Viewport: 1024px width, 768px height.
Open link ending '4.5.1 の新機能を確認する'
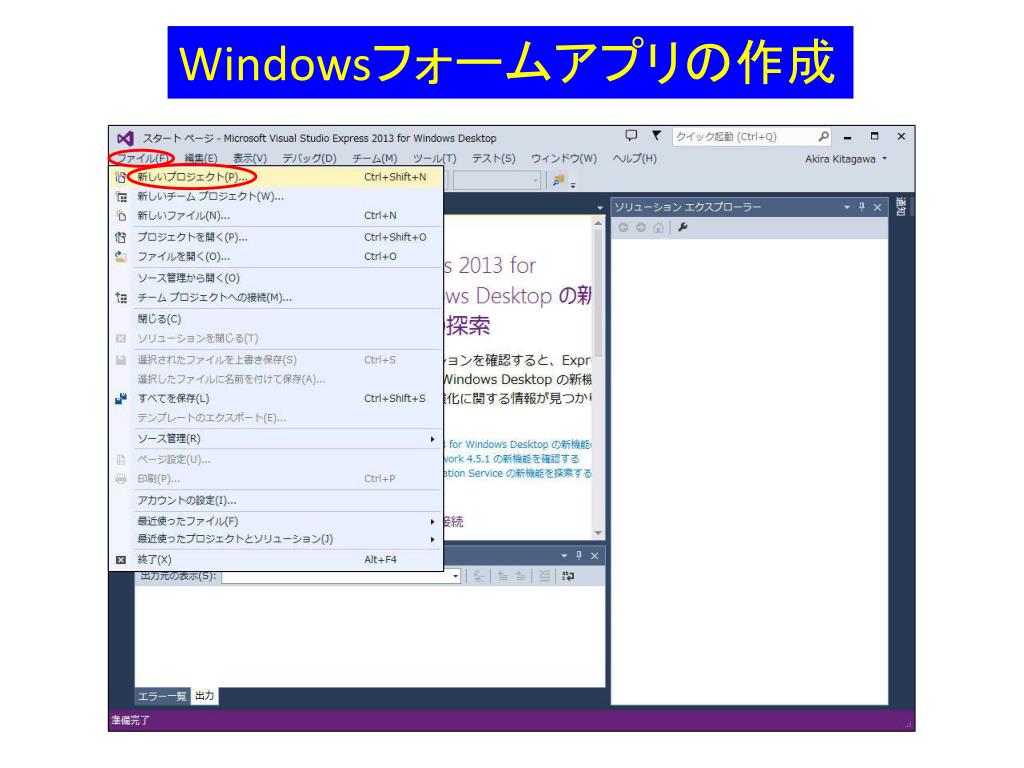click(511, 459)
